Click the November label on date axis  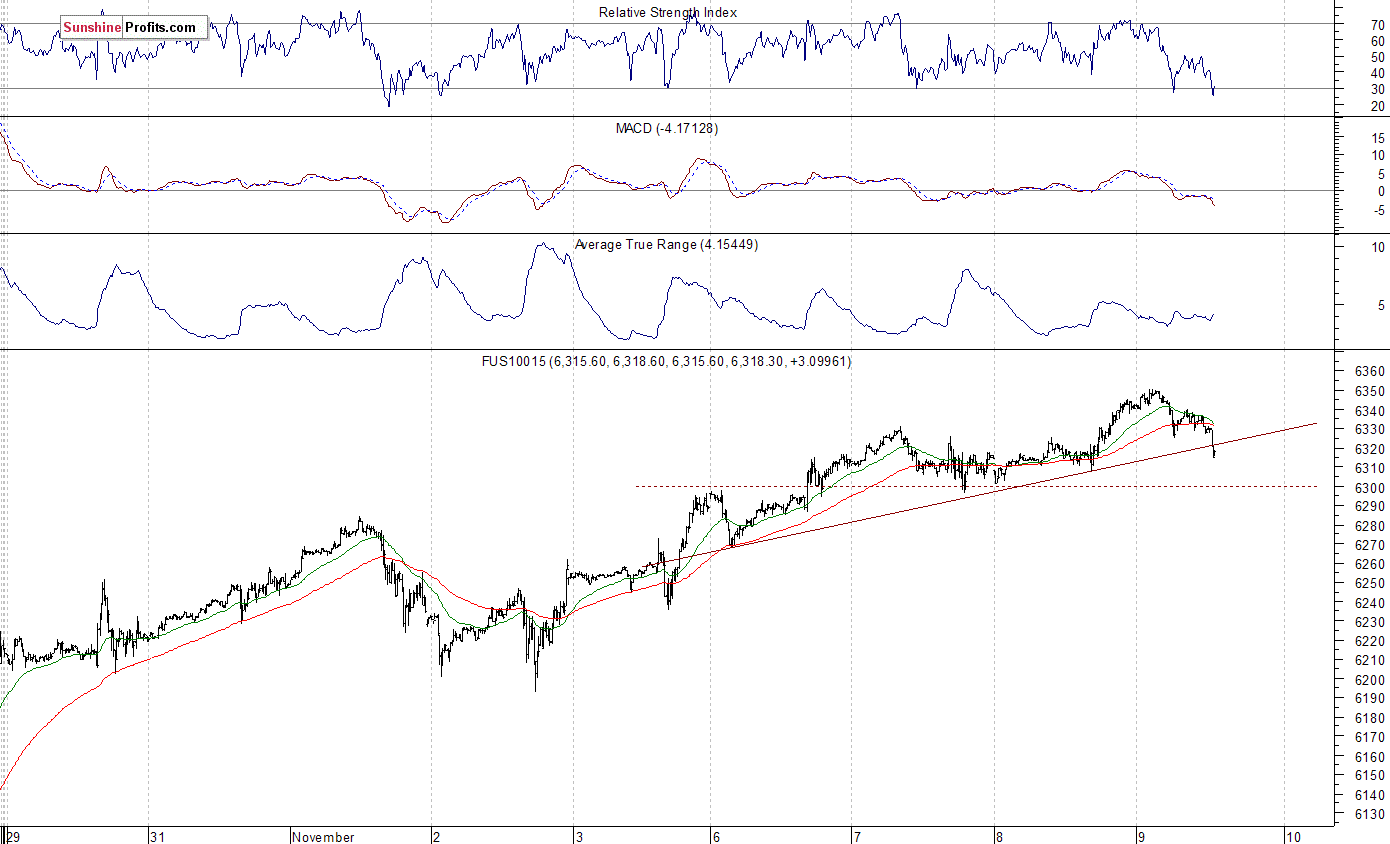(x=324, y=837)
